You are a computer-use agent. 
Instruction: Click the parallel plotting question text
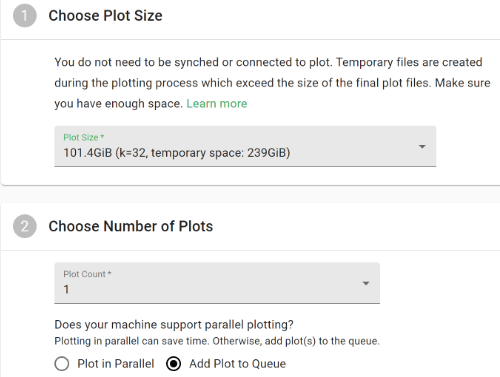pyautogui.click(x=174, y=325)
